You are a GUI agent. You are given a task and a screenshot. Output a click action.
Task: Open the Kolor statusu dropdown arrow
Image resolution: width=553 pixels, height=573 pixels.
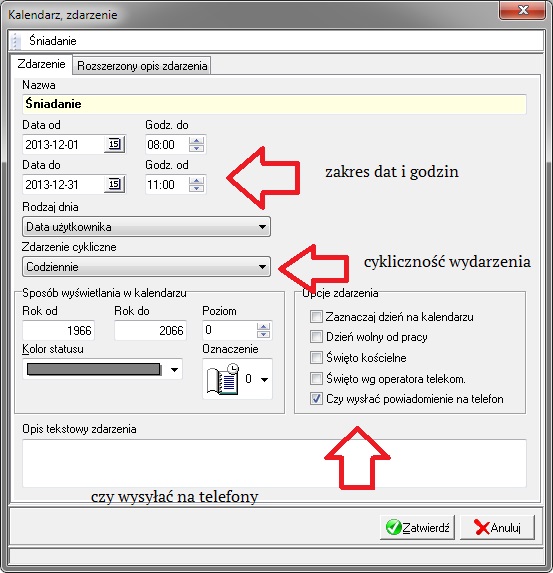(x=174, y=370)
